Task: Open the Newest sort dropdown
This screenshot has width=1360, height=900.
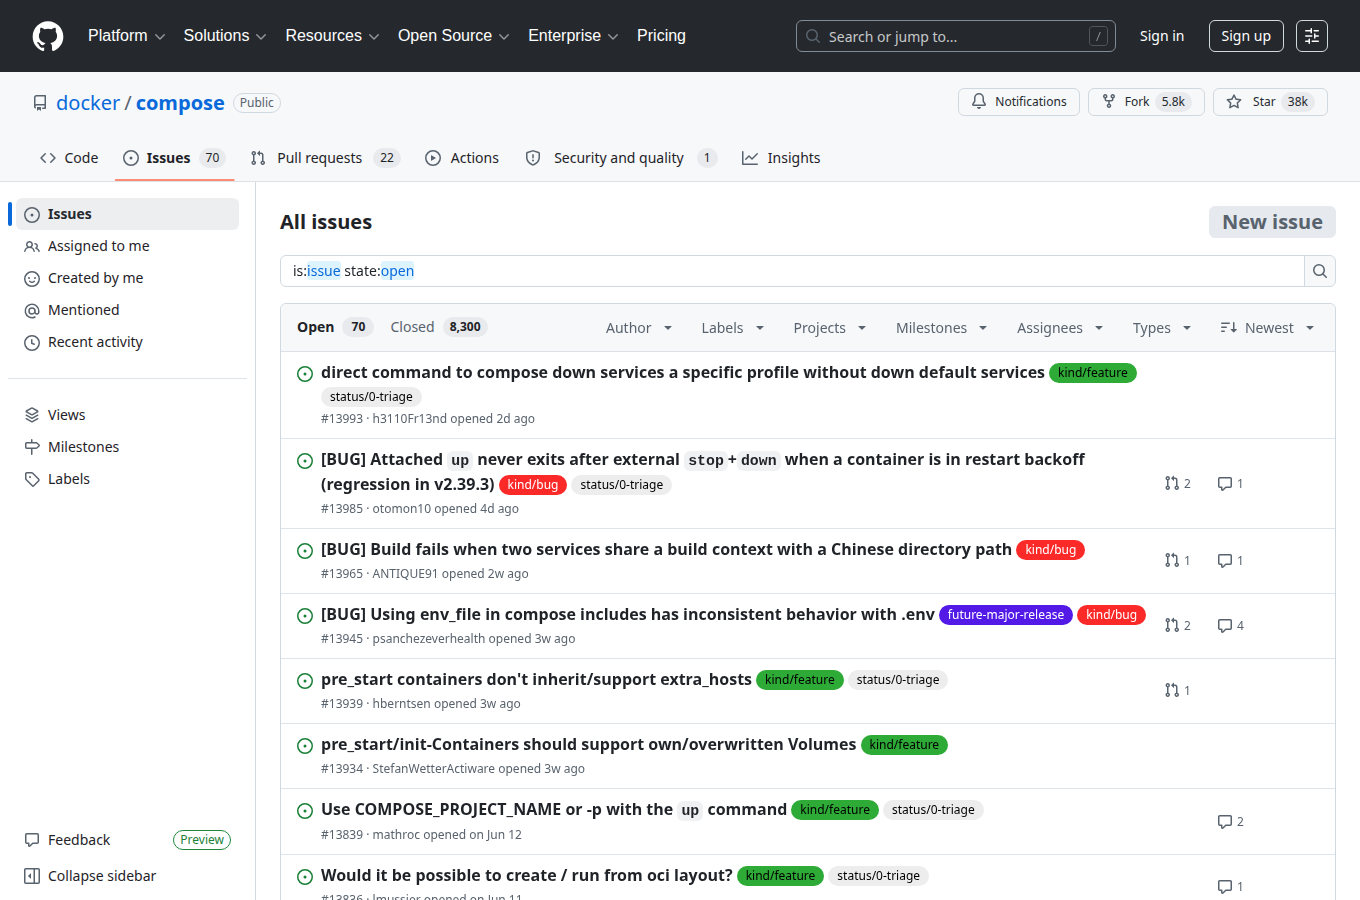Action: point(1267,328)
